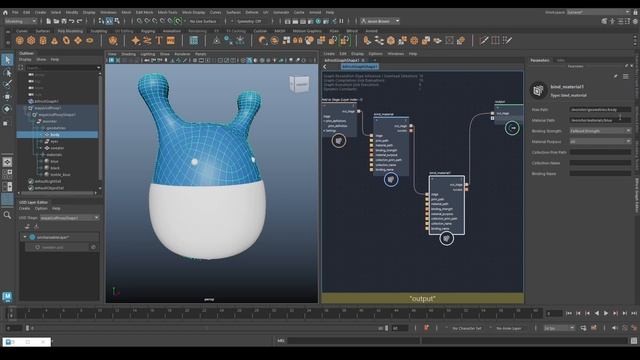Click the back arrow in graph editor
The image size is (640, 360).
(325, 67)
